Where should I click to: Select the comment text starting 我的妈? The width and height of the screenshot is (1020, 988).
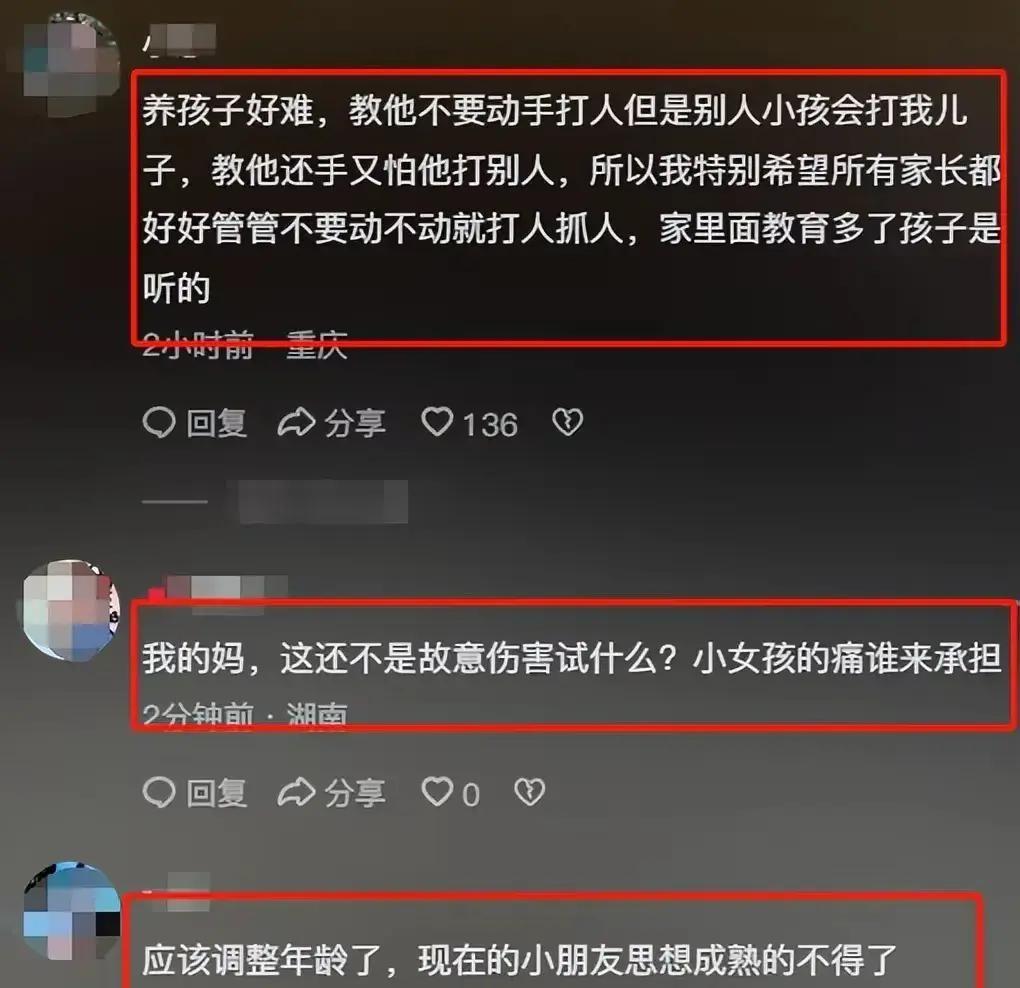(570, 658)
